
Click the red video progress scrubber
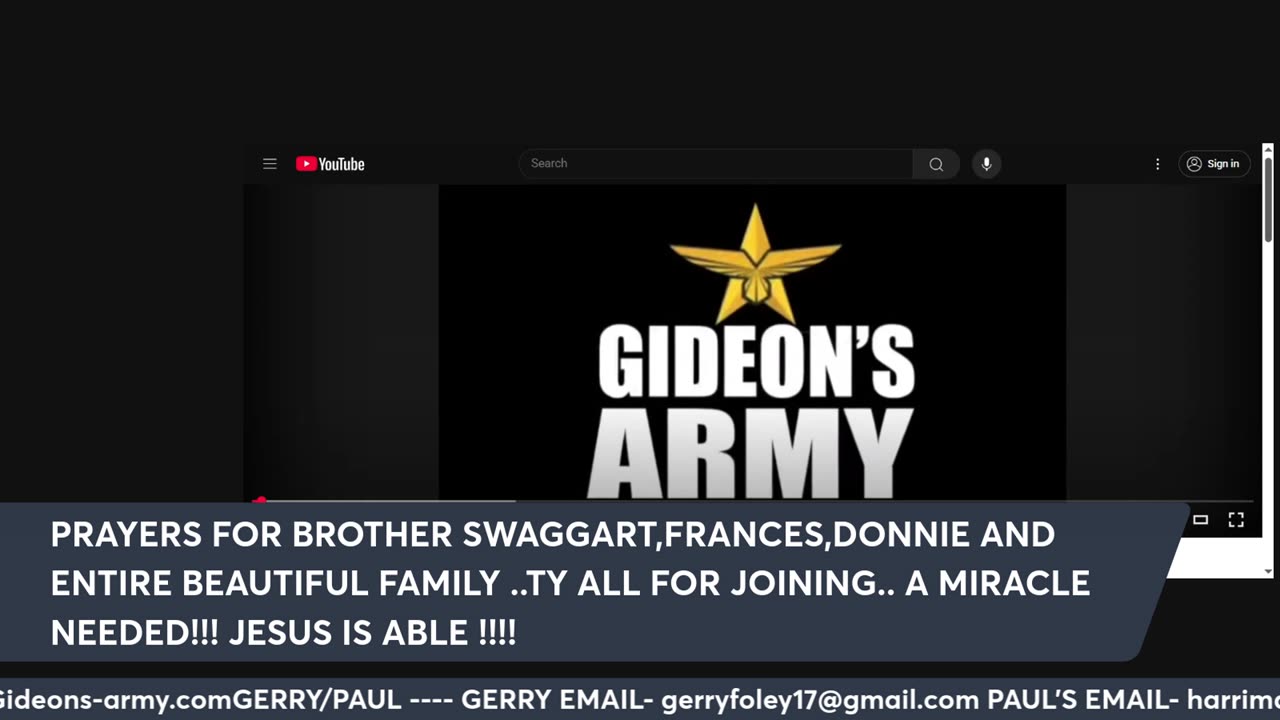[260, 500]
